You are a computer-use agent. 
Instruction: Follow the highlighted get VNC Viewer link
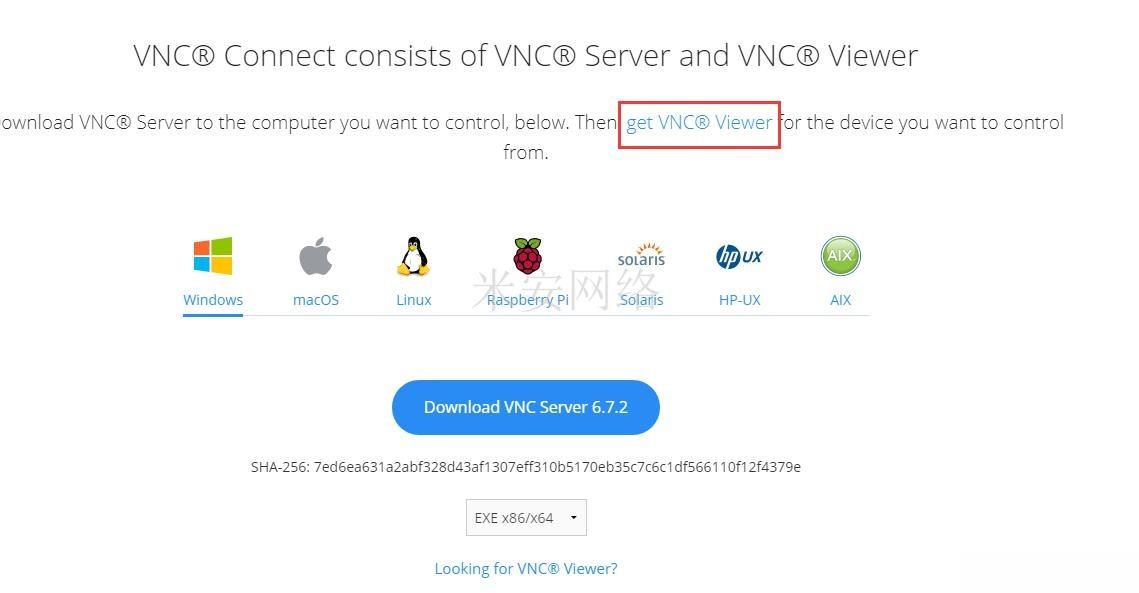(699, 123)
